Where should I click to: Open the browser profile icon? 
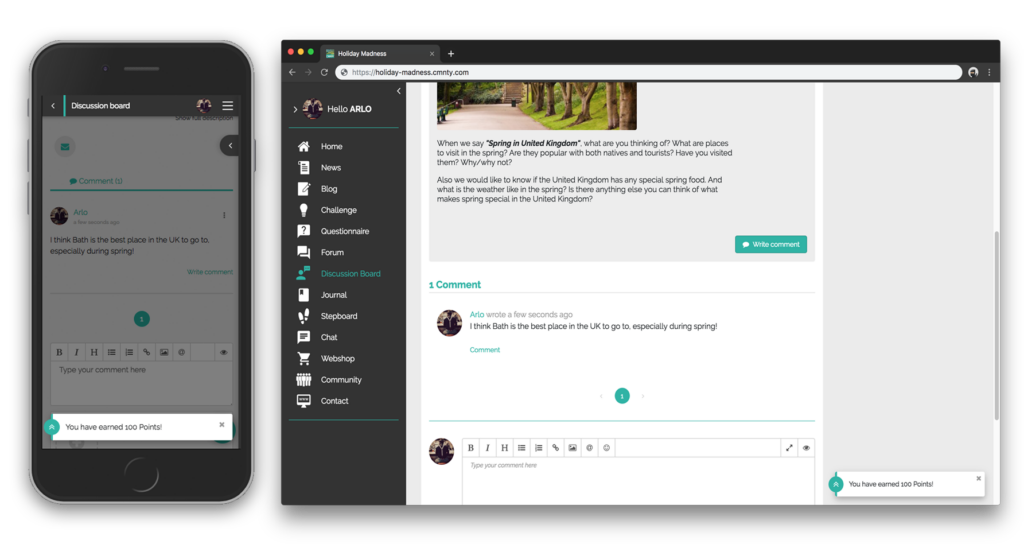(x=973, y=72)
